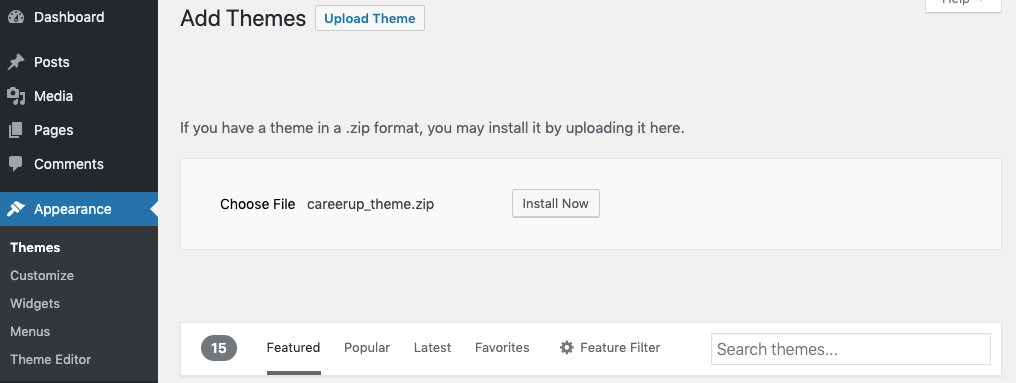The image size is (1016, 383).
Task: Expand the Feature Filter options
Action: pyautogui.click(x=610, y=348)
